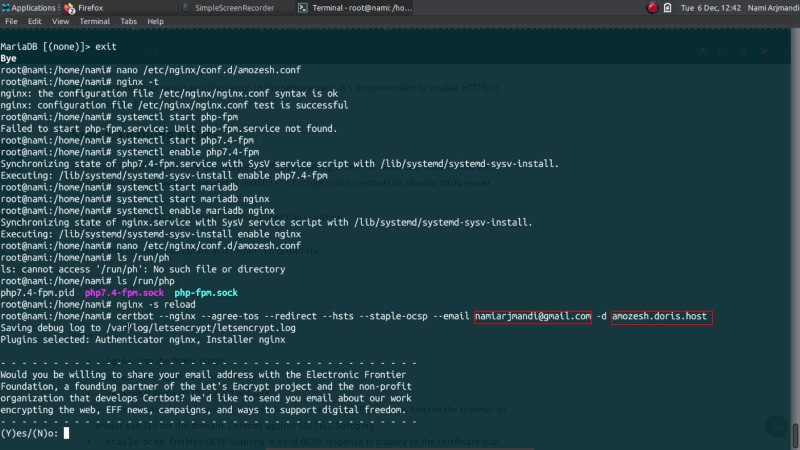This screenshot has height=450, width=800.
Task: Click the php-fpm.sock file name
Action: 206,293
